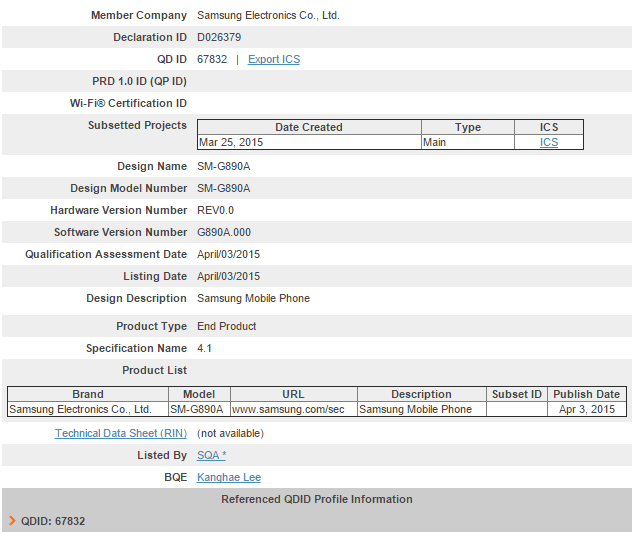
Task: Click the Date Created column header
Action: click(x=309, y=127)
